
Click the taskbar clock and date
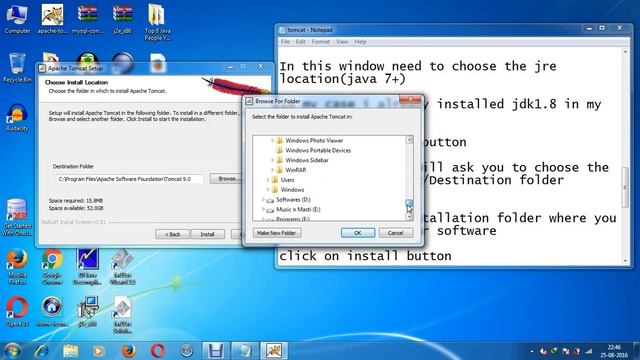click(x=614, y=351)
